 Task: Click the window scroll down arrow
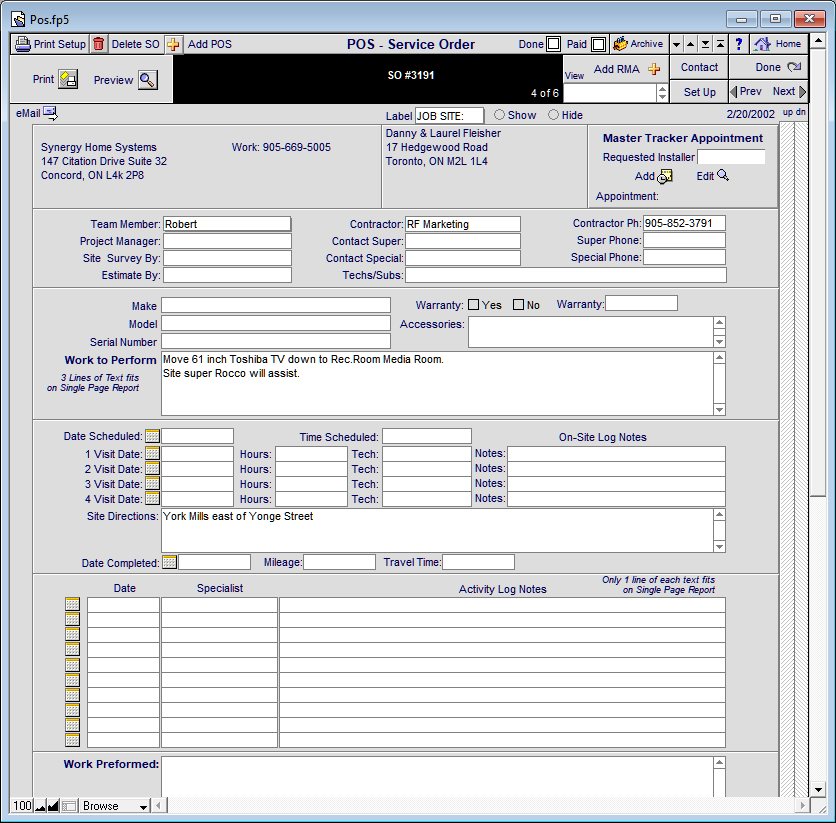[x=818, y=789]
